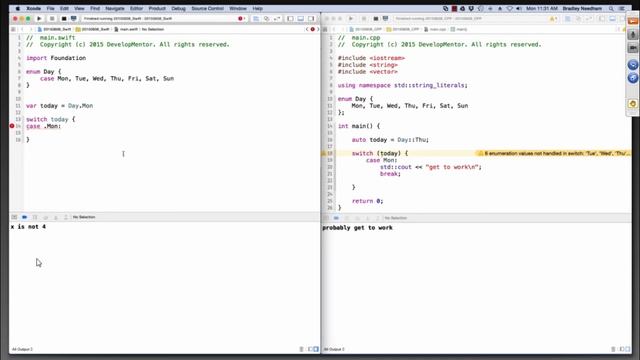Open the Xcode menu
Image resolution: width=640 pixels, height=360 pixels.
pos(33,9)
